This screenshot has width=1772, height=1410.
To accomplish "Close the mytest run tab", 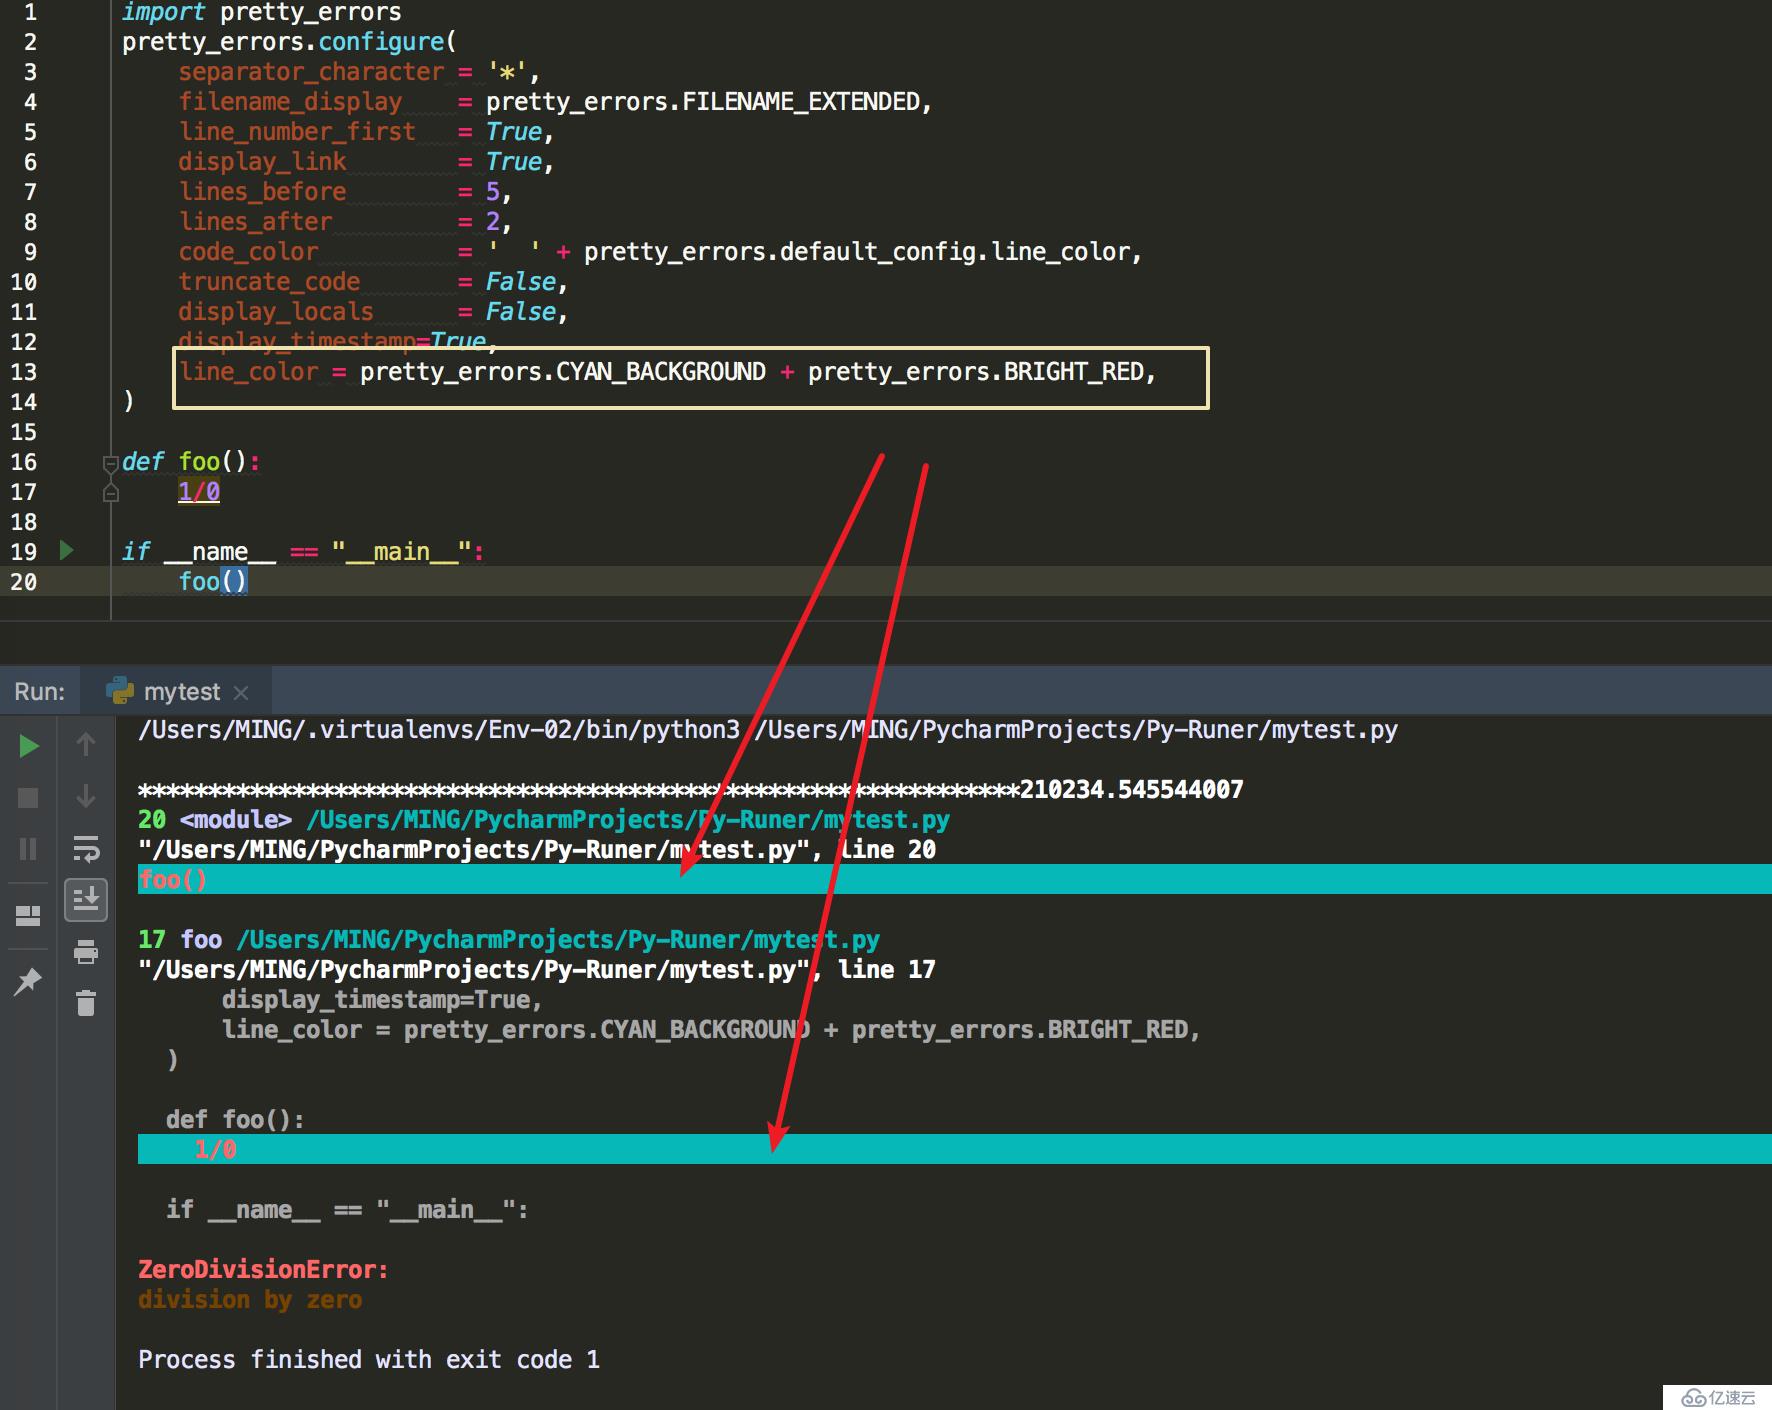I will [x=240, y=692].
